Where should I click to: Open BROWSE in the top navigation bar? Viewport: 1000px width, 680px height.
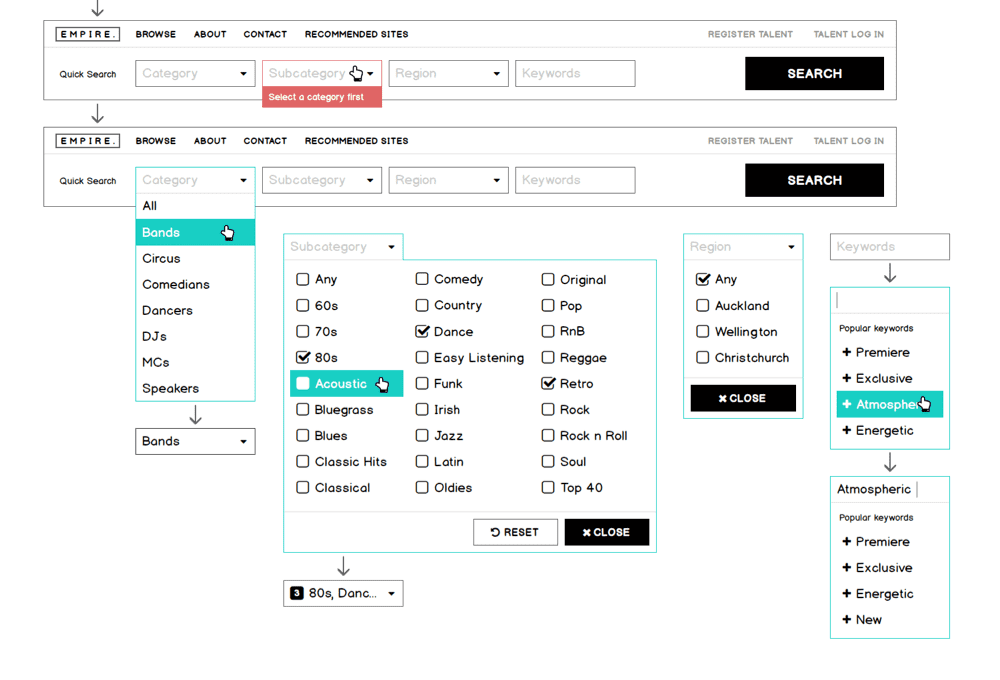pyautogui.click(x=156, y=34)
